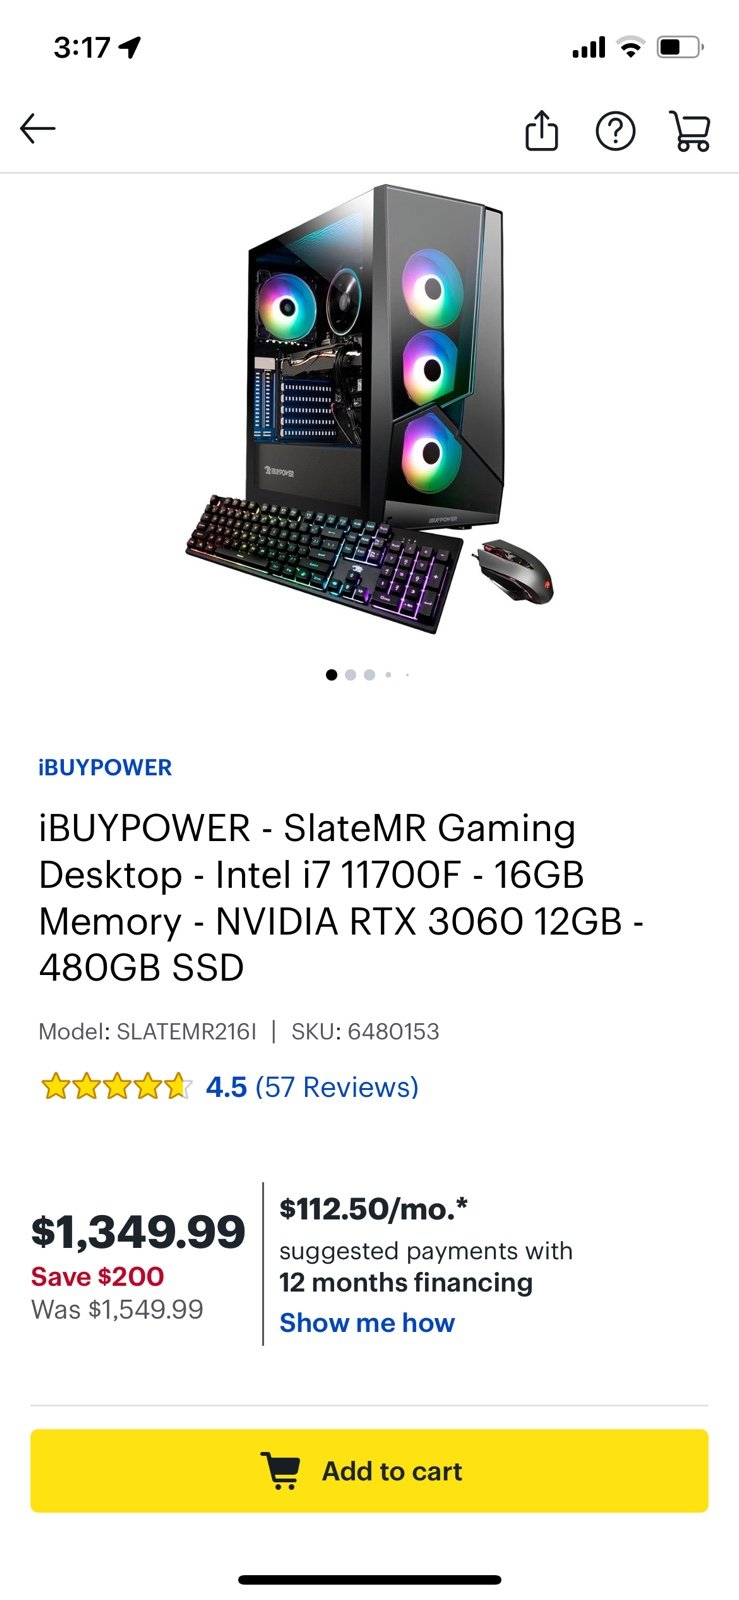Tap the battery indicator in status bar
The height and width of the screenshot is (1600, 739).
680,47
